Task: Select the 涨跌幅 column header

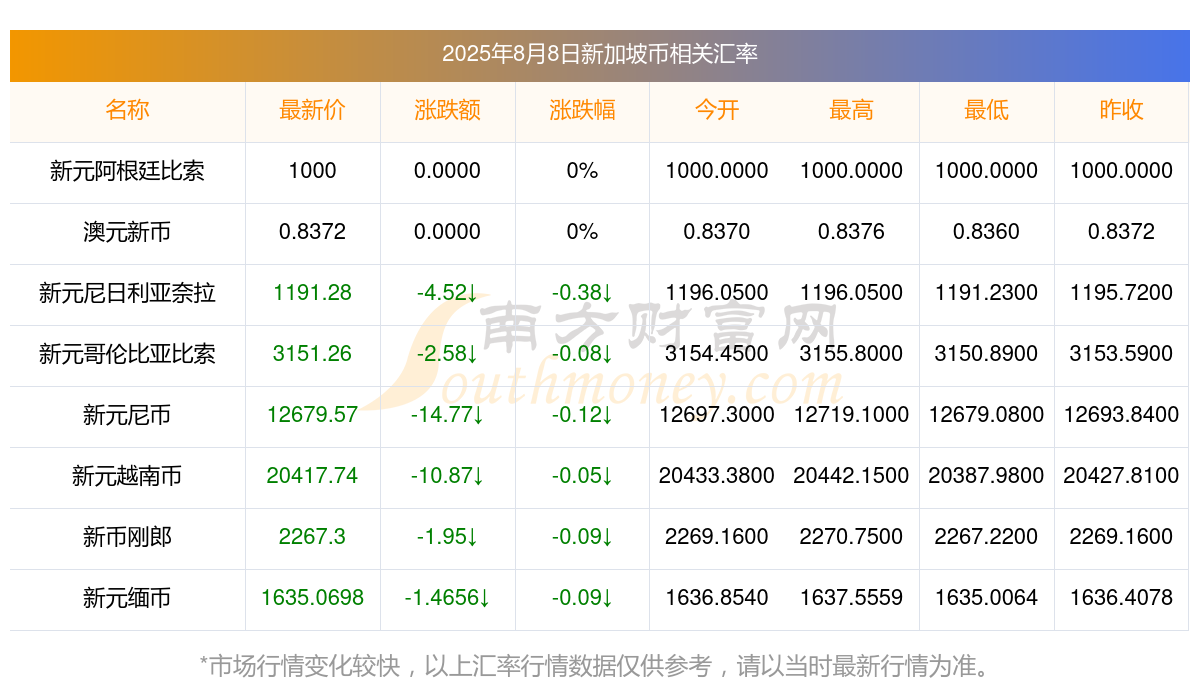Action: (x=582, y=110)
